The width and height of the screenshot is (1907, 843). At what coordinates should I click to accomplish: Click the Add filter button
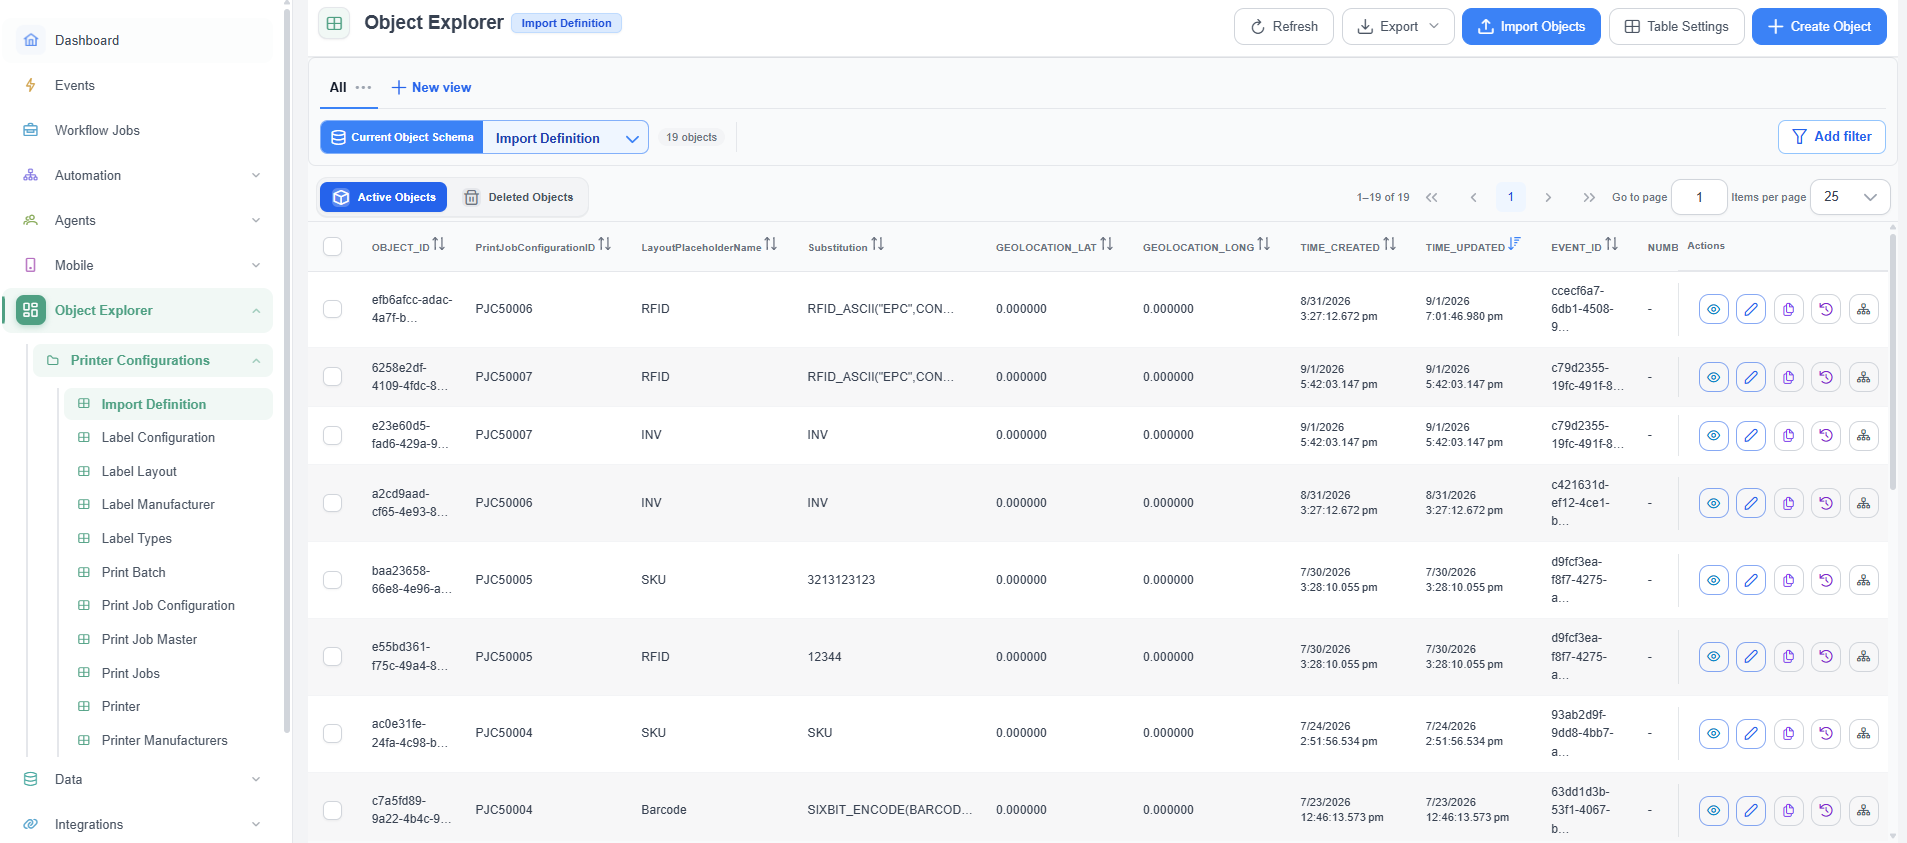pos(1831,136)
